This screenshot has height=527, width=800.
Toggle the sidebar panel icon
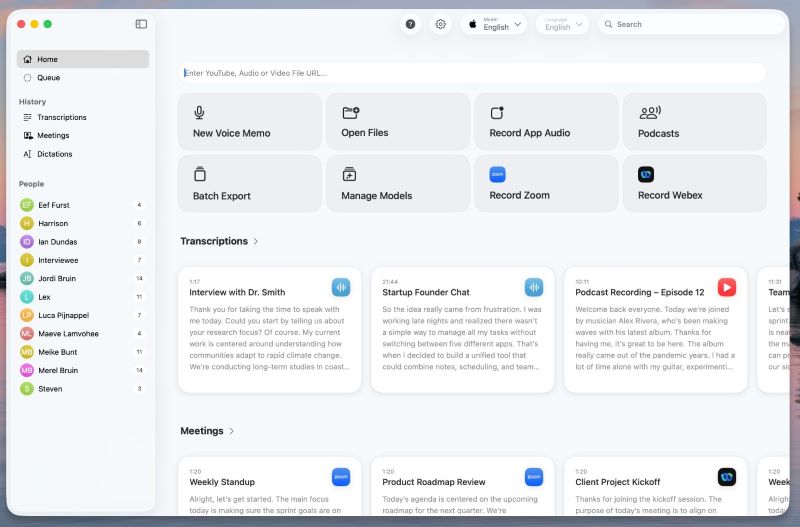coord(141,24)
